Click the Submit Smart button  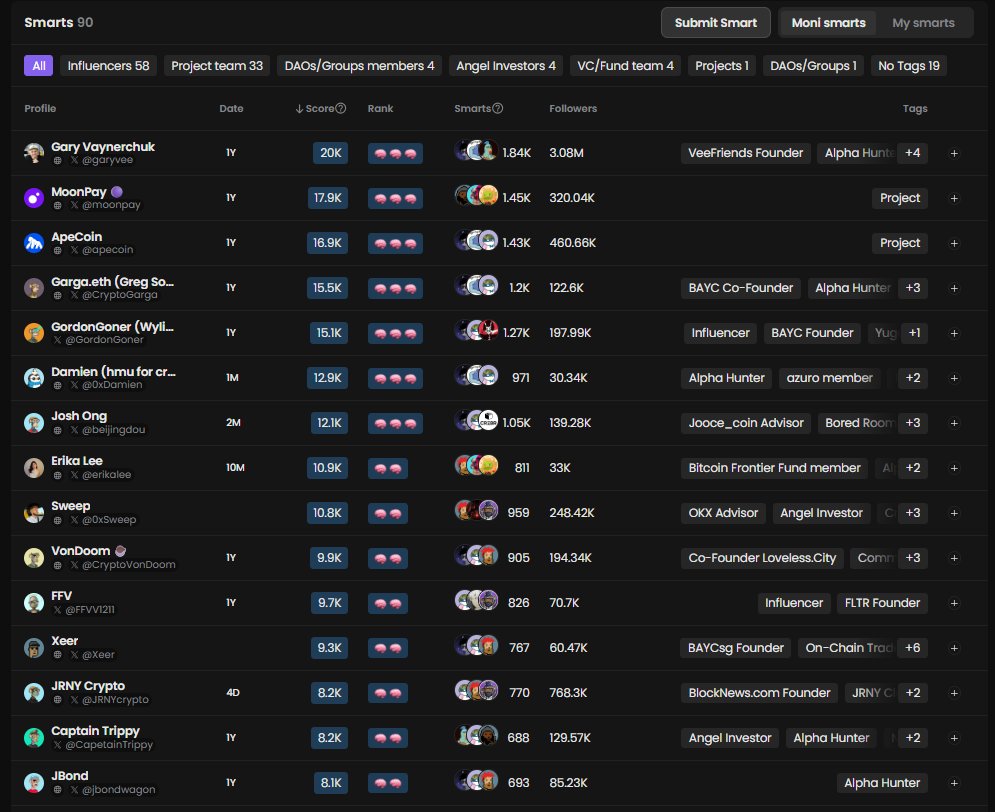[716, 23]
